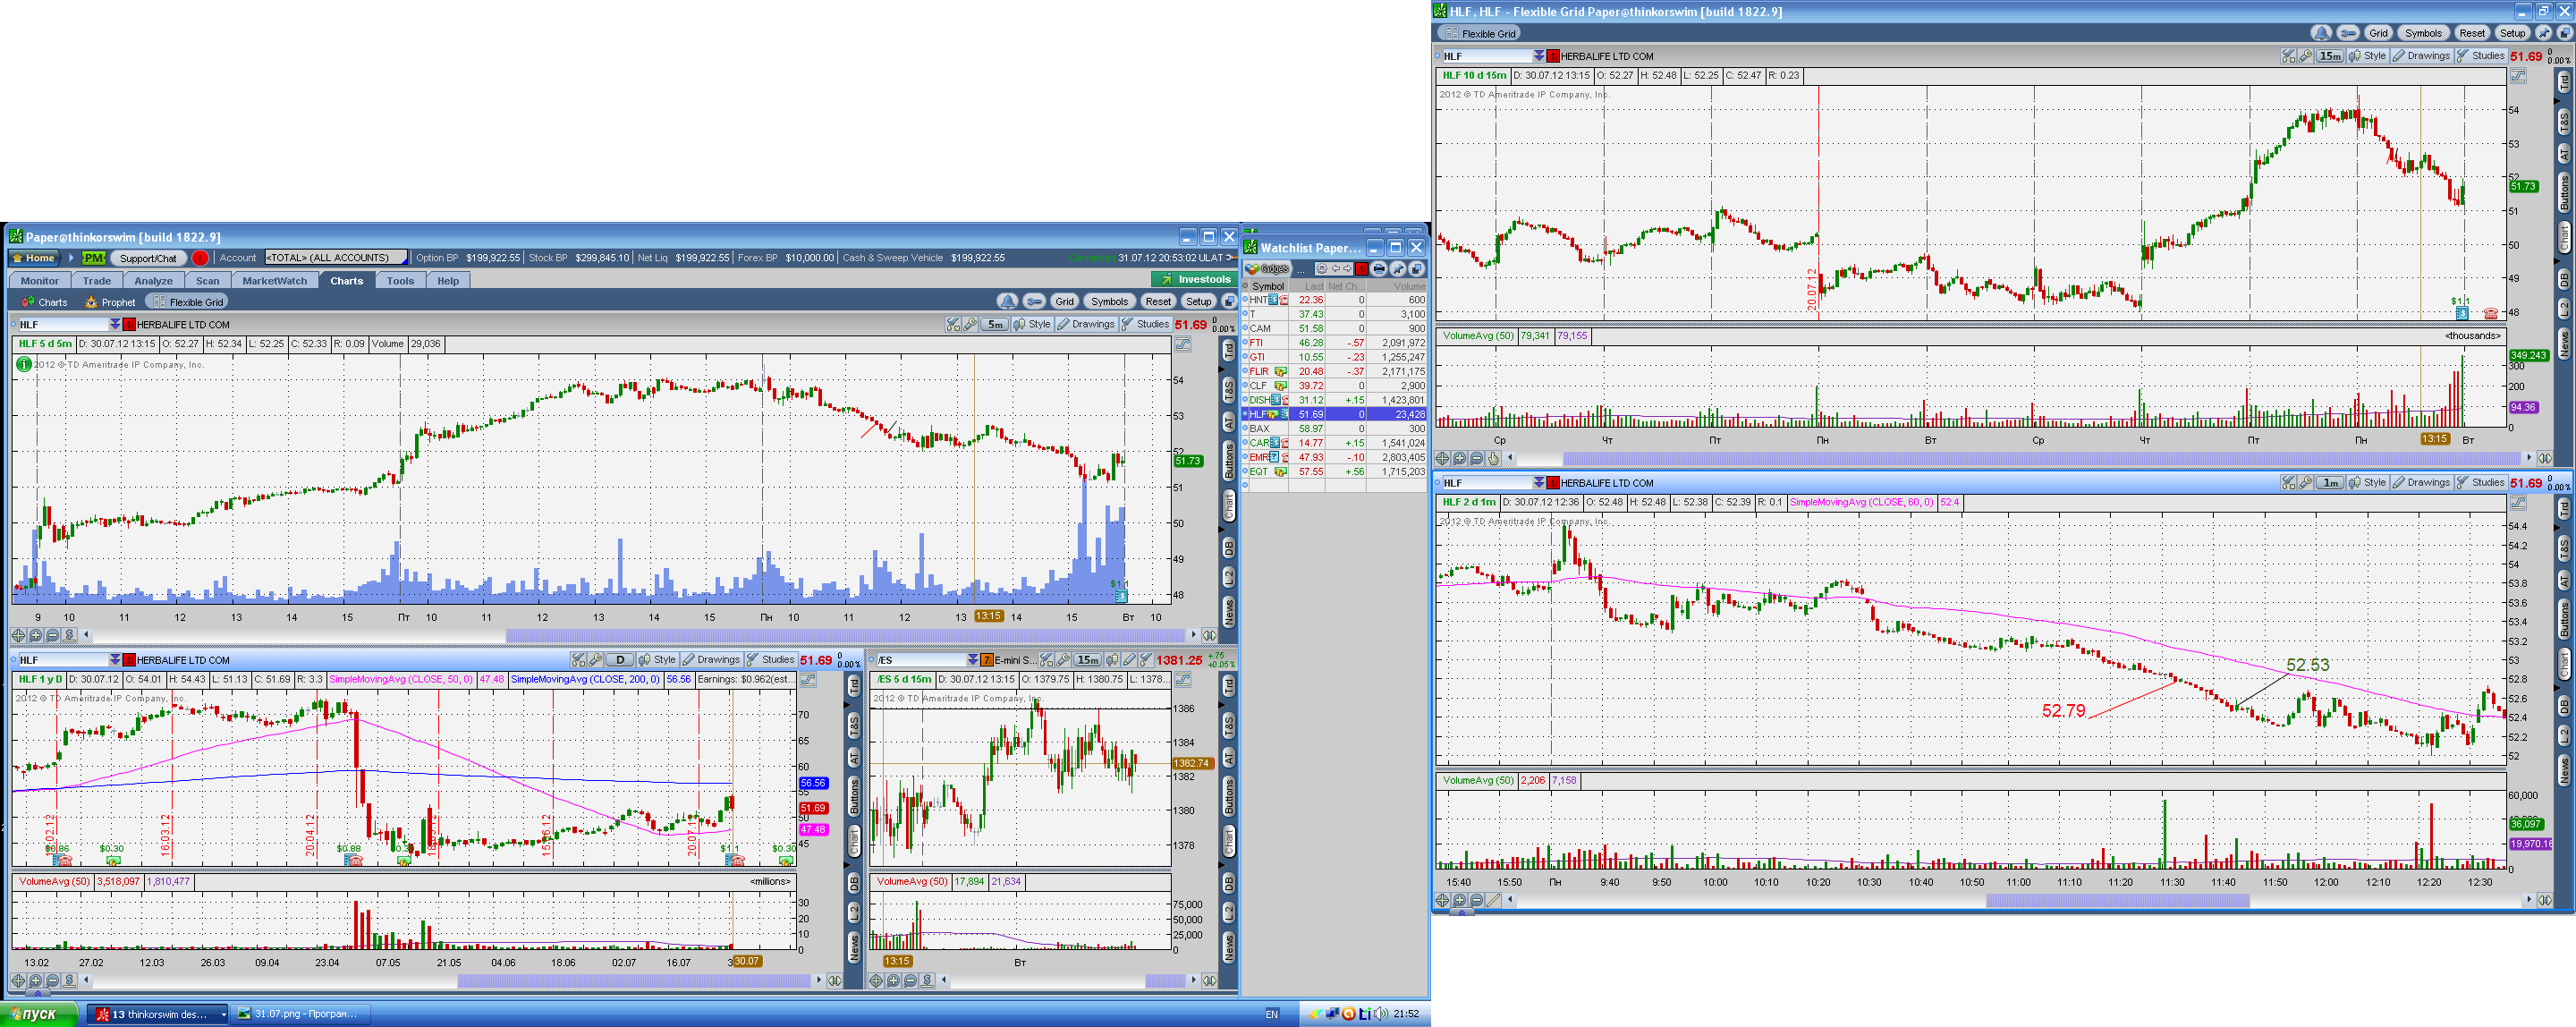Open Flexible Grid sub-tab in main window

[x=187, y=302]
